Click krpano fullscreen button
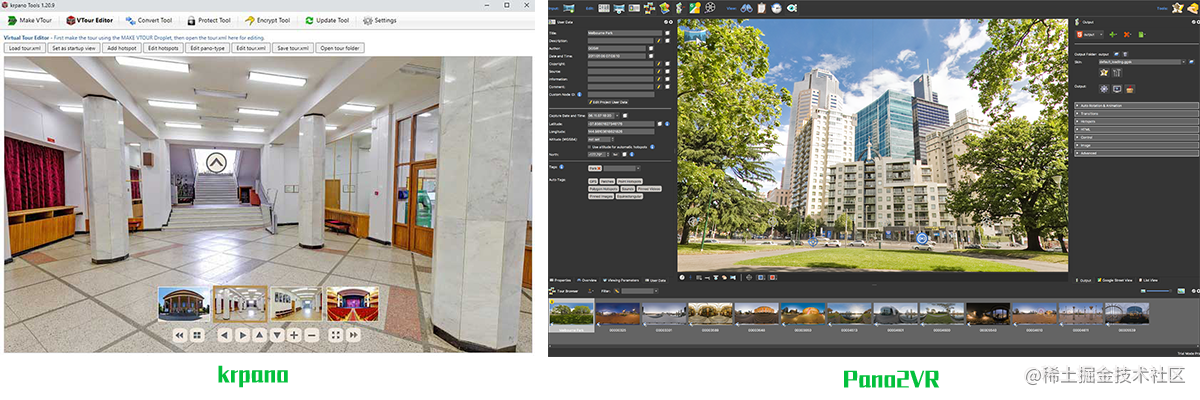The image size is (1200, 400). click(336, 335)
